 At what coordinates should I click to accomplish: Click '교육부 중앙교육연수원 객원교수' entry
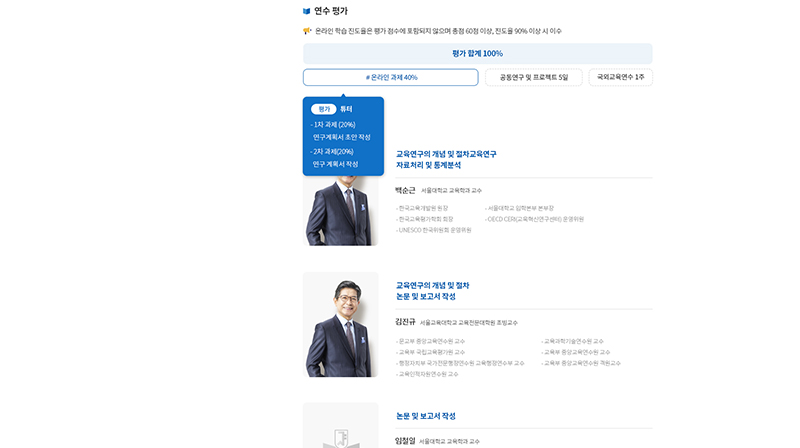(581, 364)
